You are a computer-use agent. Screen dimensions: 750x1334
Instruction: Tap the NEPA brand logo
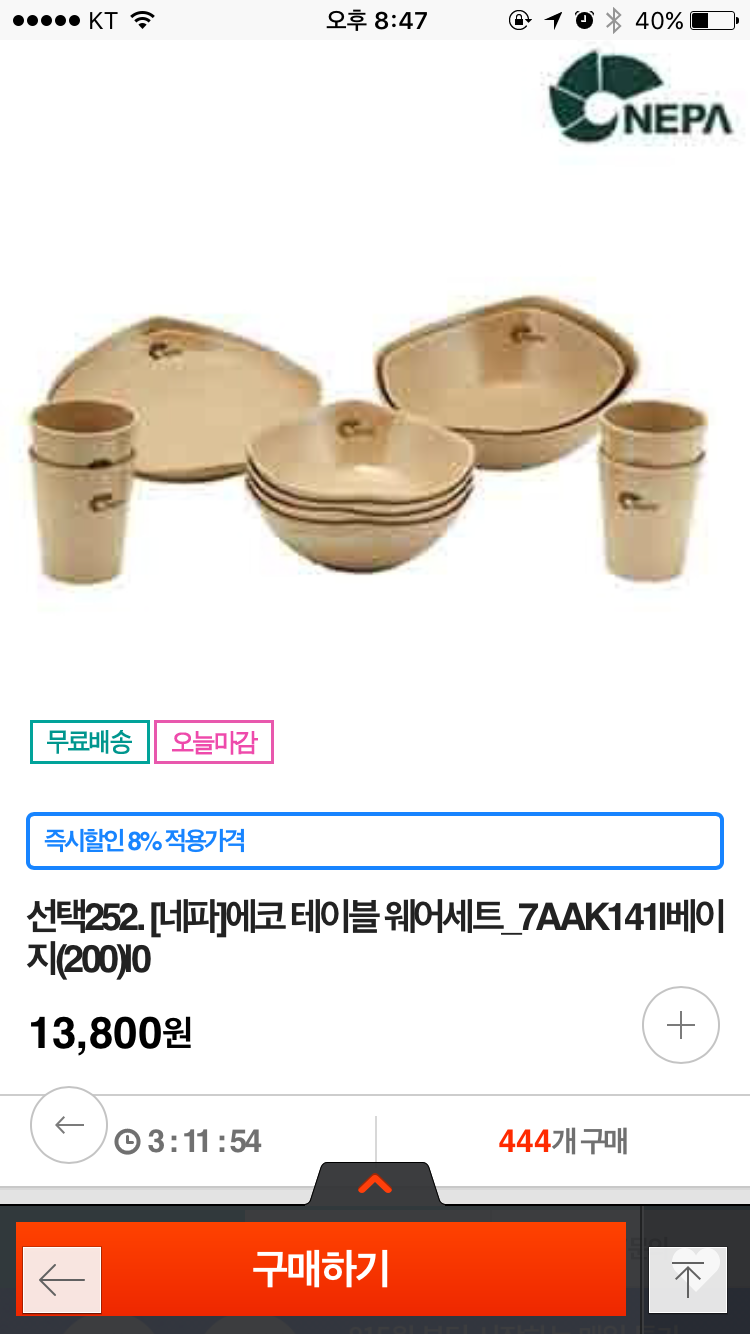point(640,95)
